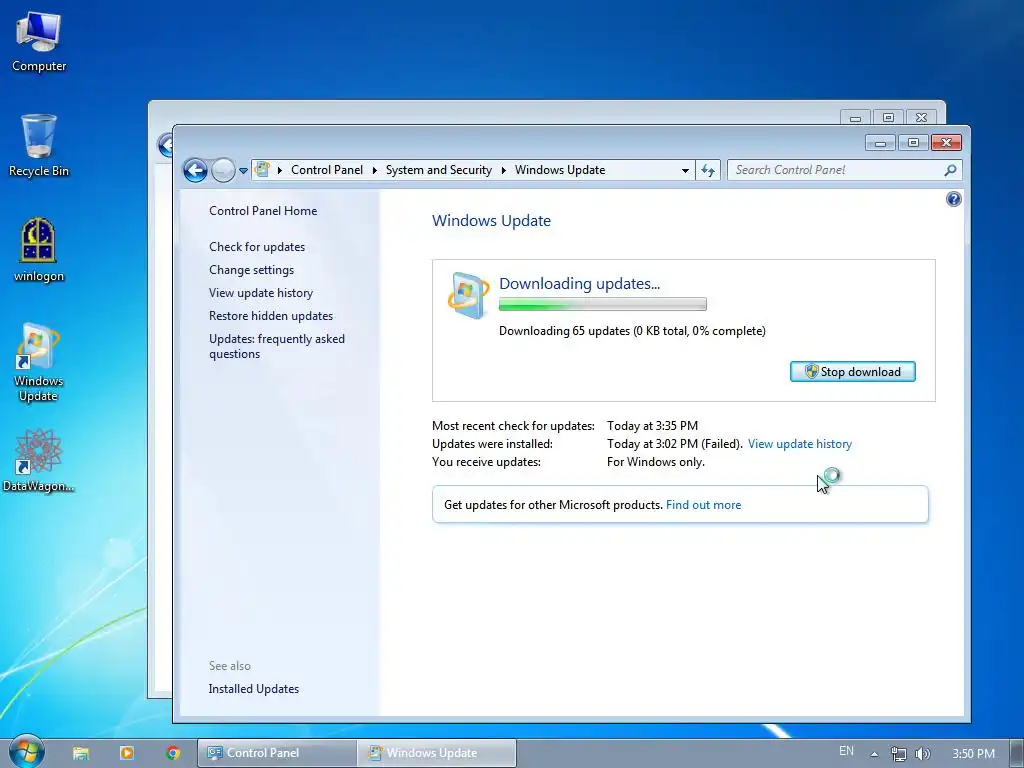
Task: Maximize the Windows Update window
Action: [x=913, y=142]
